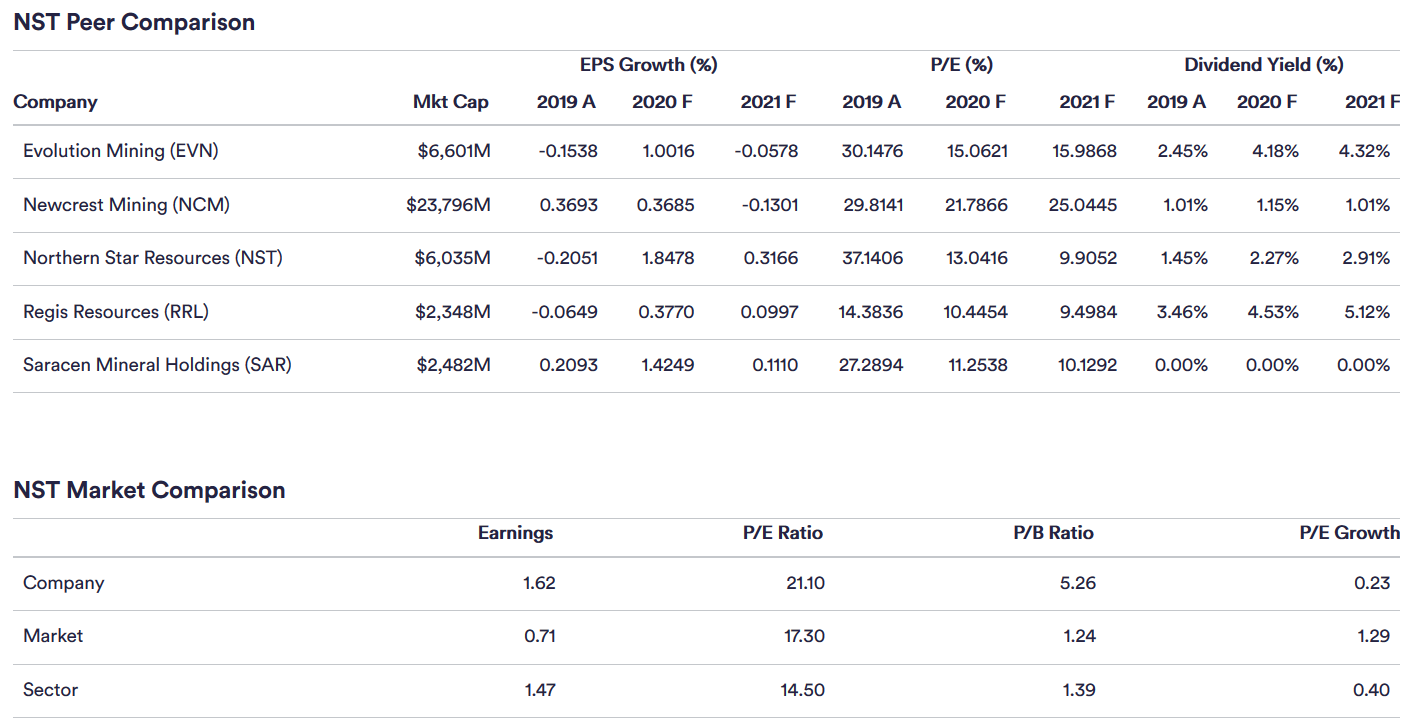Click the P/E Growth column header
The width and height of the screenshot is (1419, 727).
1349,533
